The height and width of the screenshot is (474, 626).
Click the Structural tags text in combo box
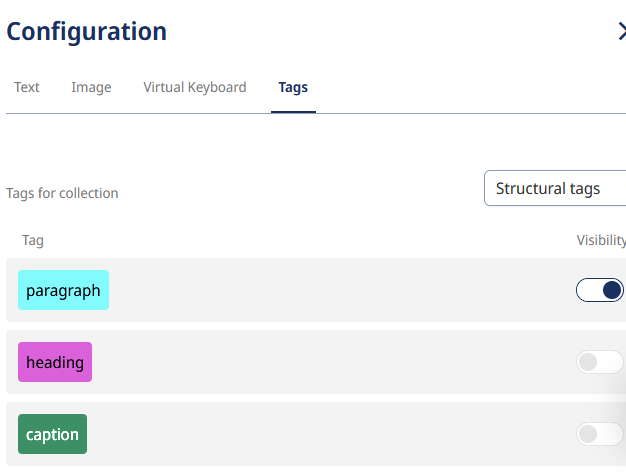coord(547,188)
